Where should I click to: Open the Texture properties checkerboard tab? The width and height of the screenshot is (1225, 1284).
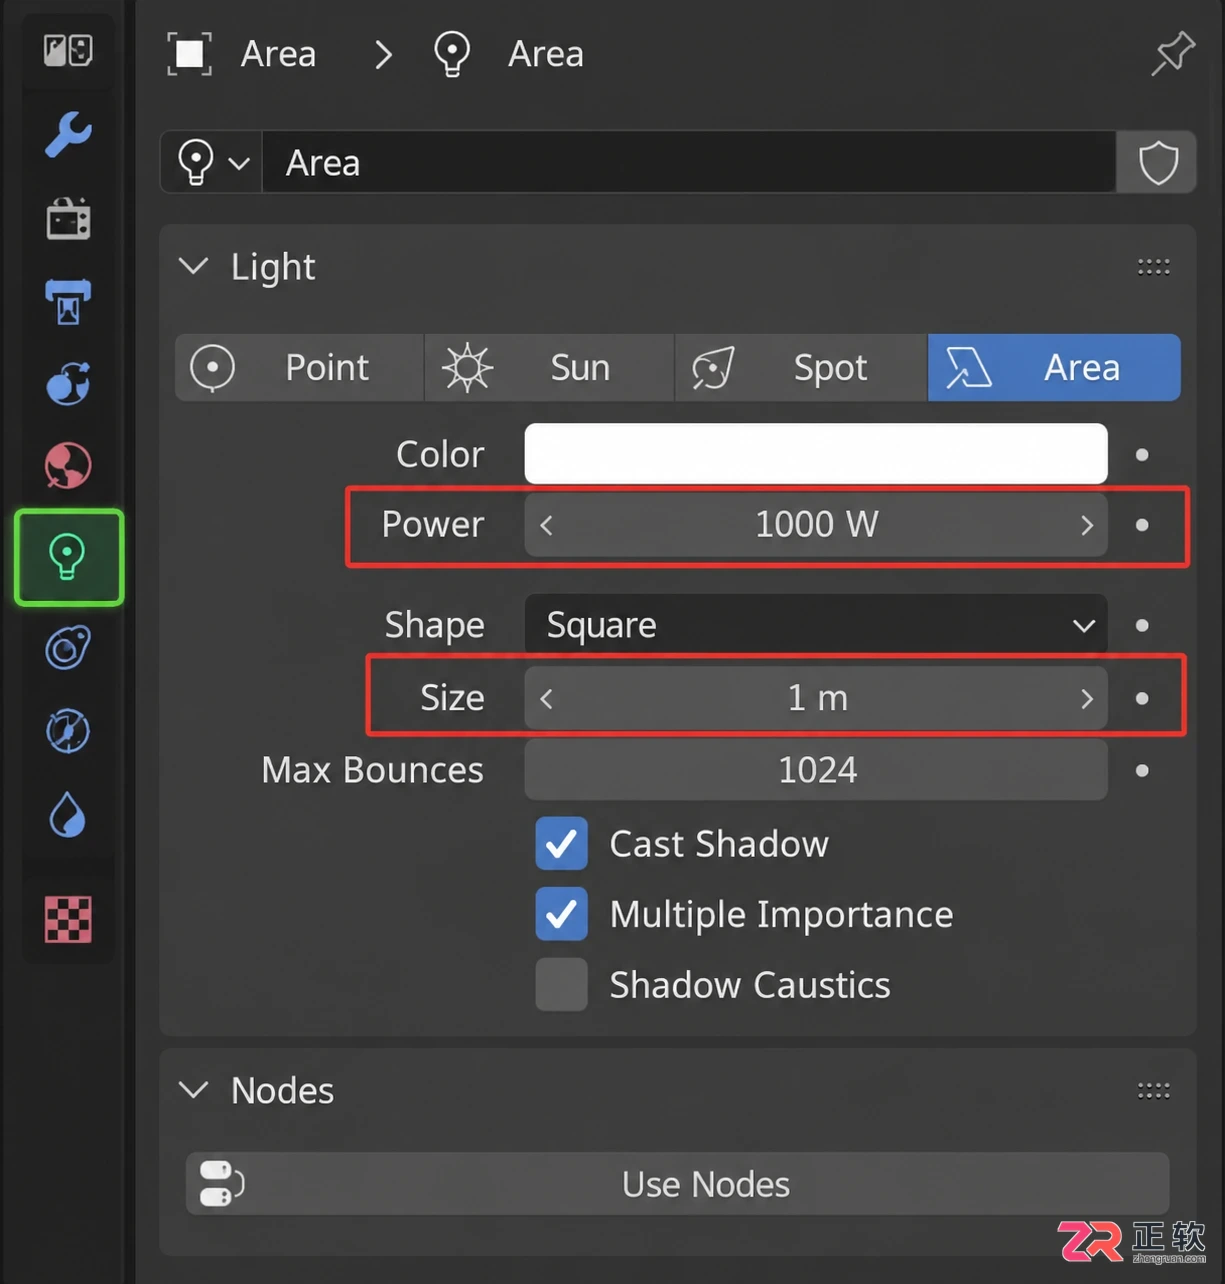click(x=68, y=919)
